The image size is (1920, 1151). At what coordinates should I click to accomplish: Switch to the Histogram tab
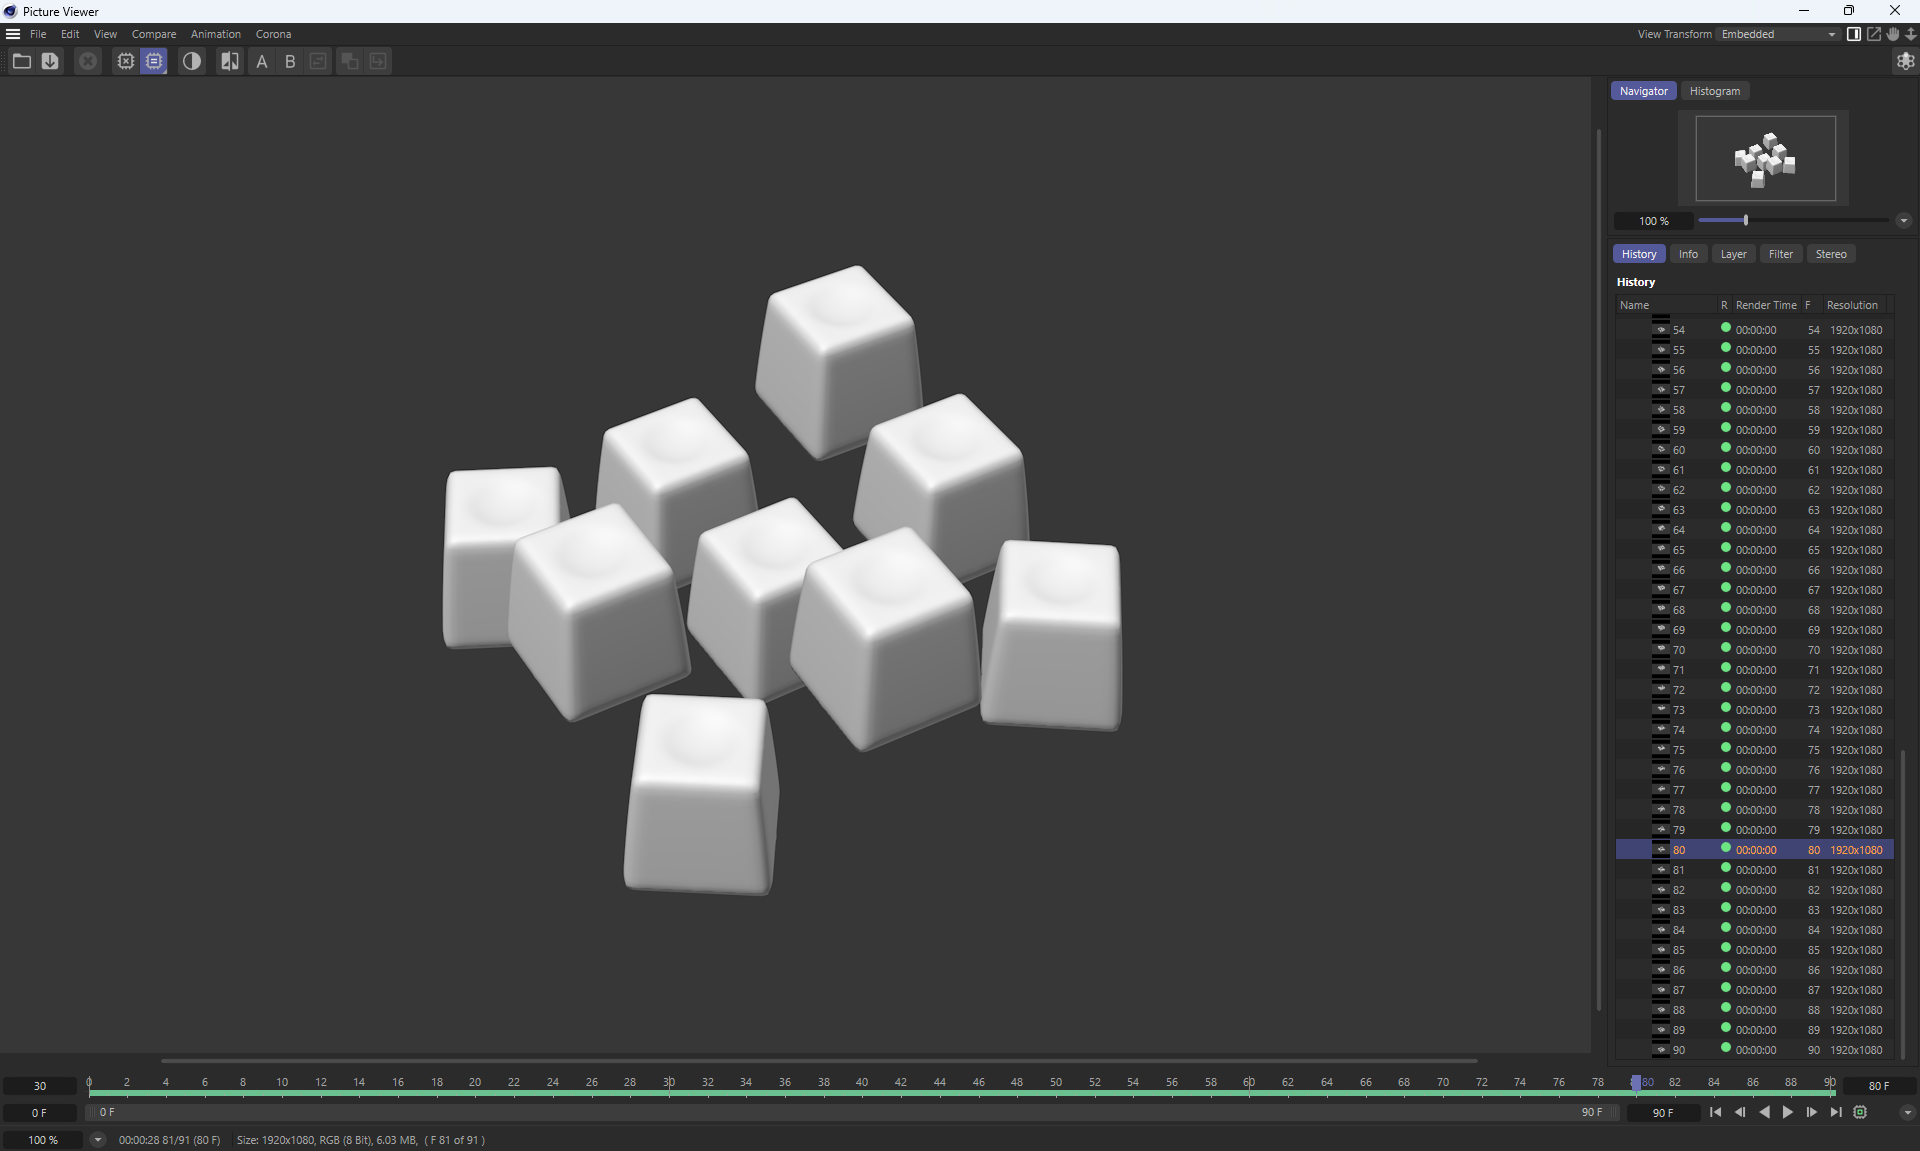pos(1714,91)
